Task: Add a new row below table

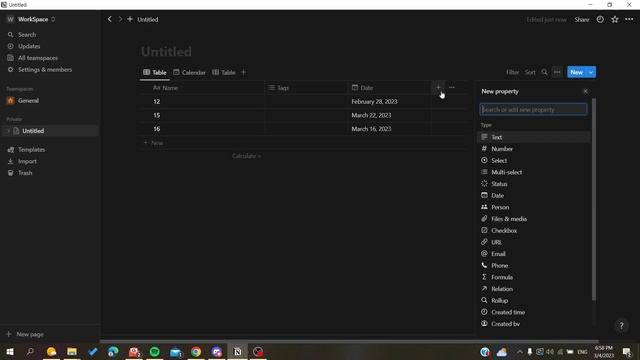Action: click(x=153, y=143)
